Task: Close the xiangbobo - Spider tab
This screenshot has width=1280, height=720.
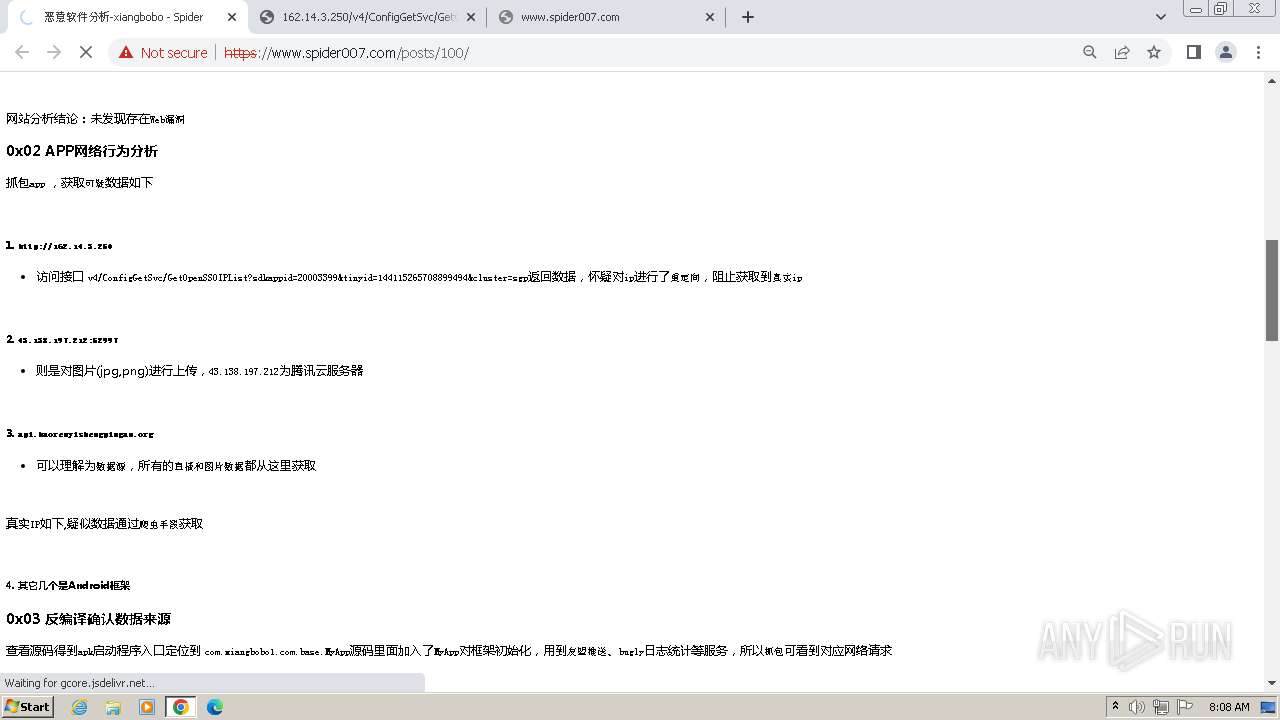Action: pos(231,17)
